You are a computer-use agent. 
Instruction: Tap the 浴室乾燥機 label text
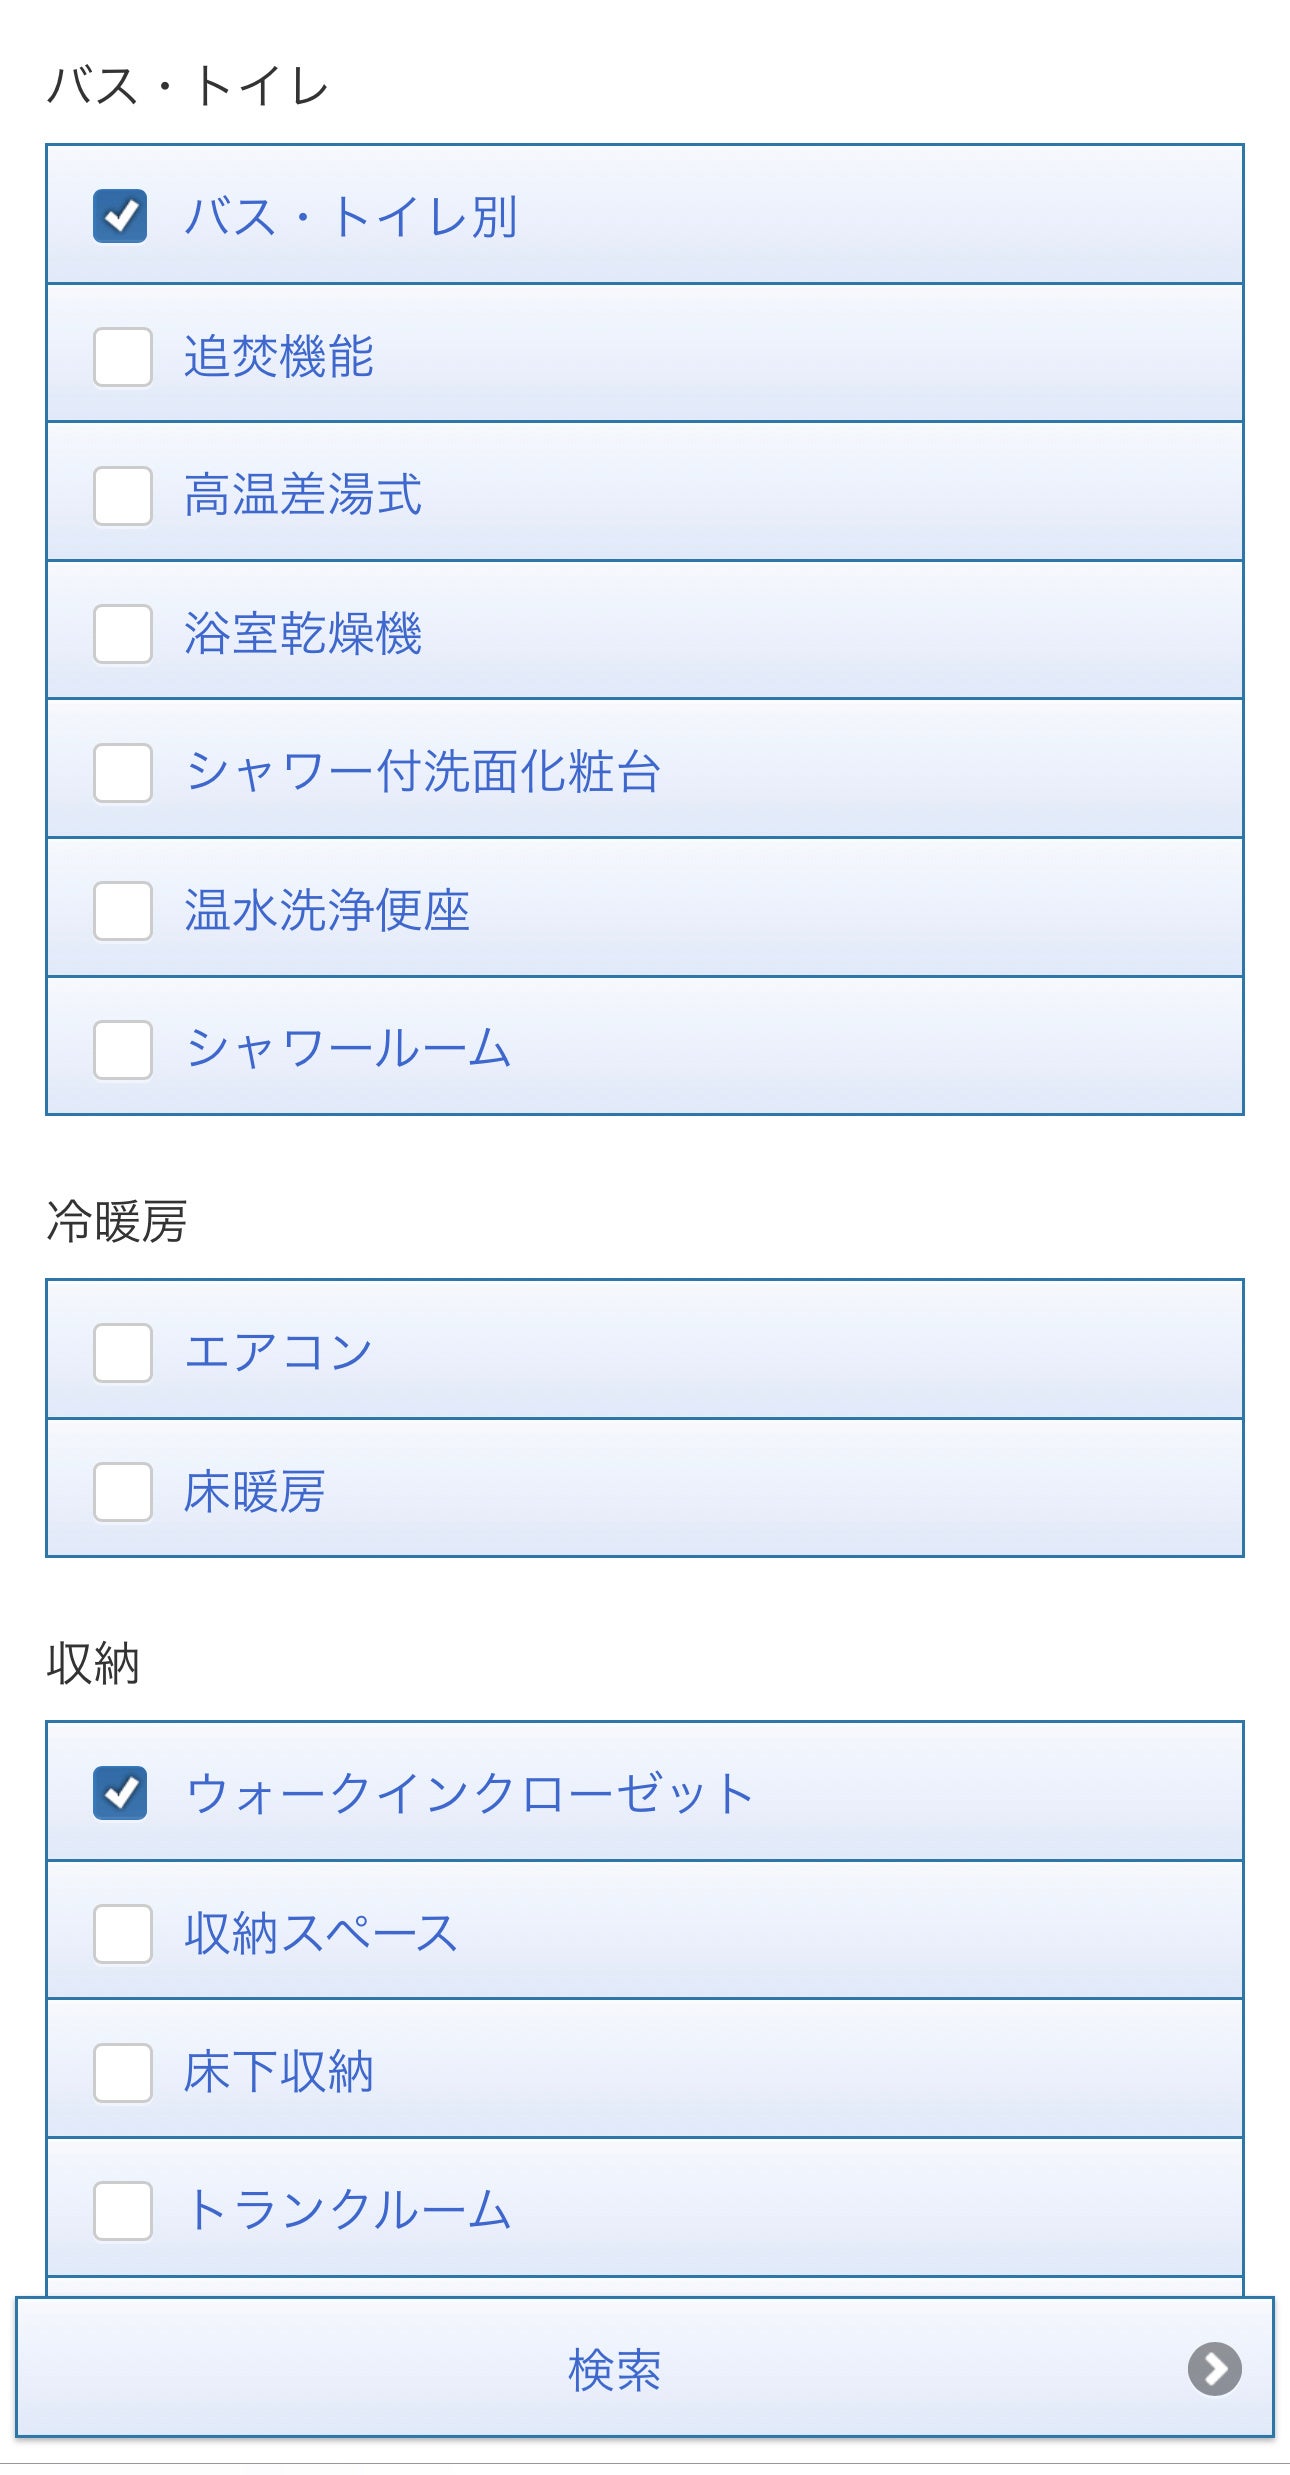pos(303,634)
